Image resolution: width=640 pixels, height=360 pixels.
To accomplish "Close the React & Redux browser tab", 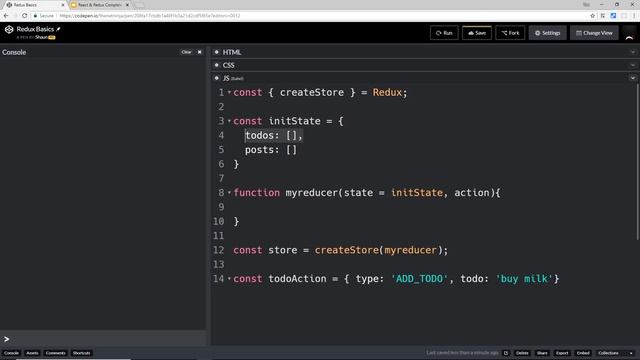I will [127, 5].
